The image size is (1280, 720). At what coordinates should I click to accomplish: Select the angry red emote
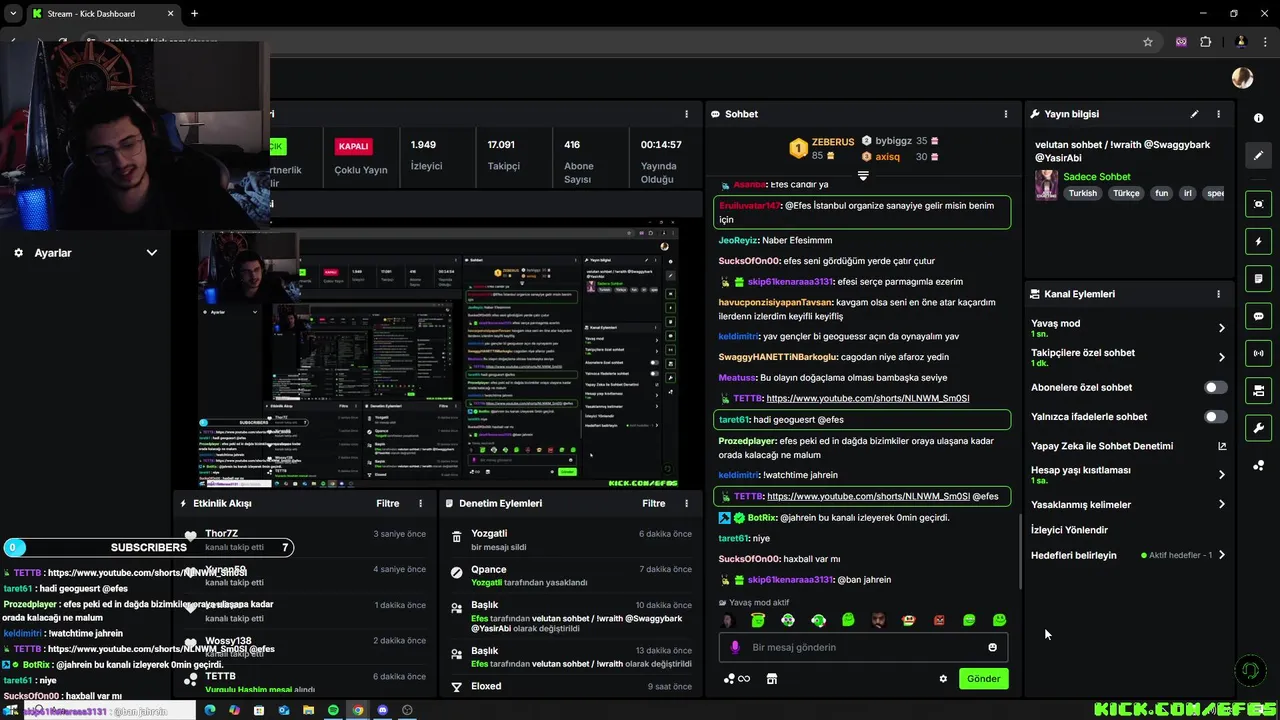click(x=939, y=620)
